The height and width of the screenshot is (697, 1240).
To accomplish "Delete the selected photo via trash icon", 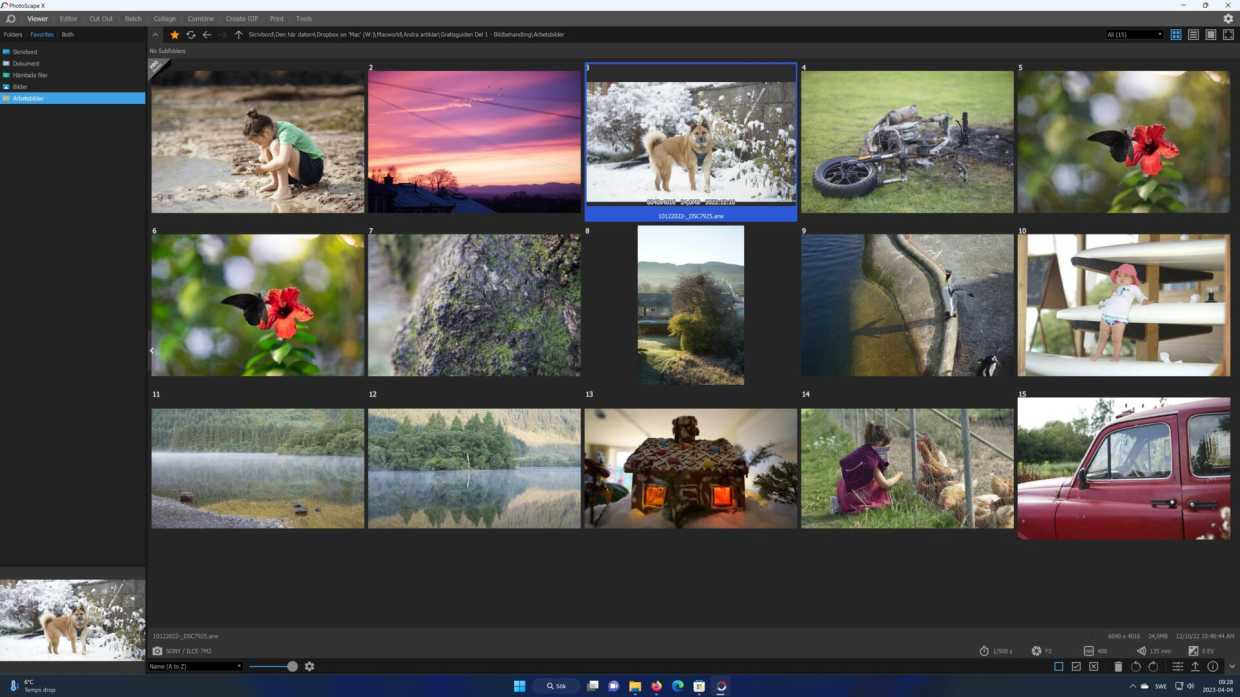I will pos(1118,666).
